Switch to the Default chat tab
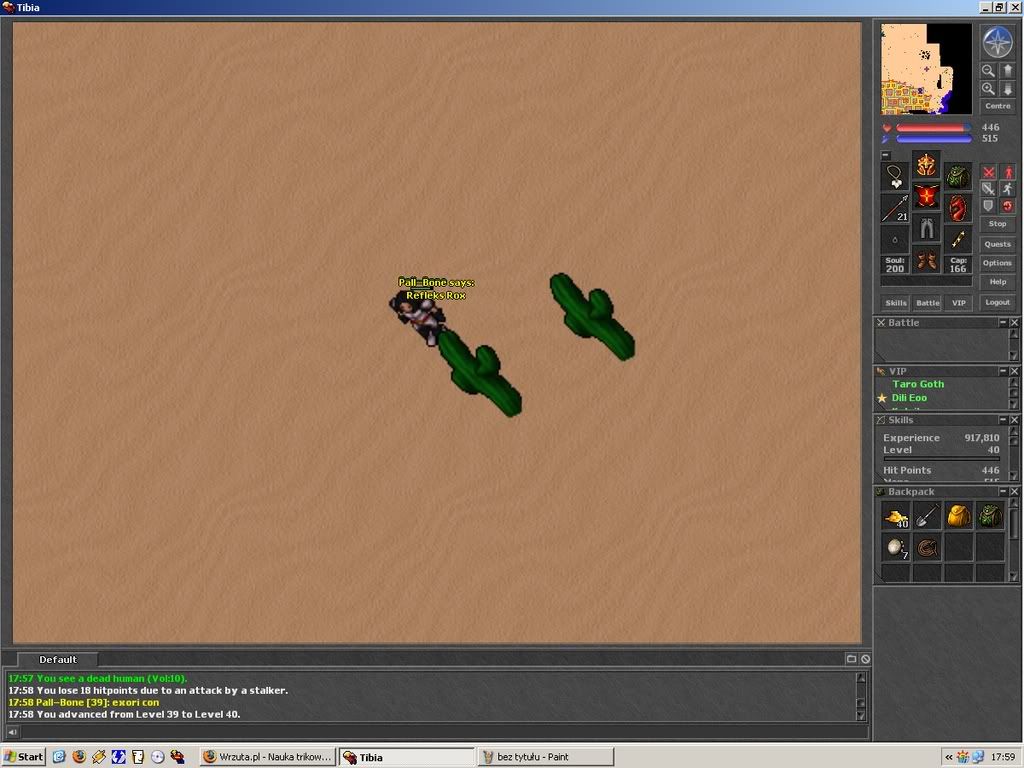The height and width of the screenshot is (768, 1024). (57, 660)
